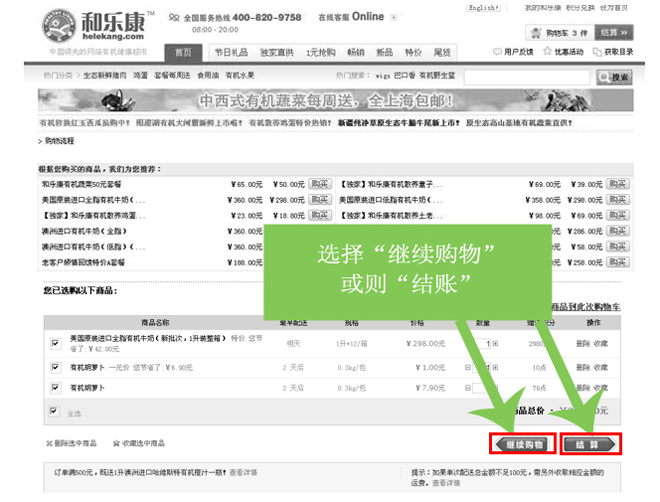This screenshot has height=502, width=660.
Task: Open the 生态新鲜猪肉 category link
Action: coord(104,75)
